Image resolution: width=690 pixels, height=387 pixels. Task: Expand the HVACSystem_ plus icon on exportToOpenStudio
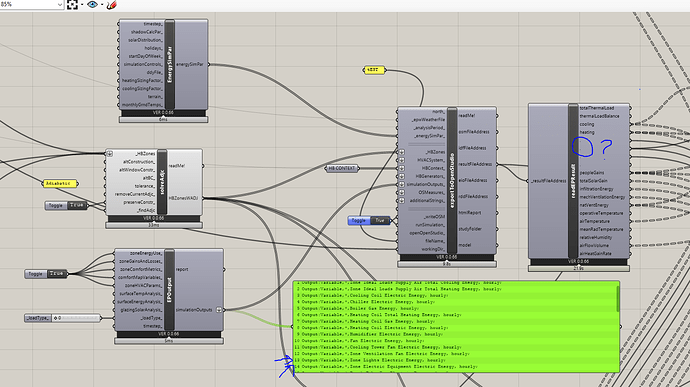coord(401,160)
